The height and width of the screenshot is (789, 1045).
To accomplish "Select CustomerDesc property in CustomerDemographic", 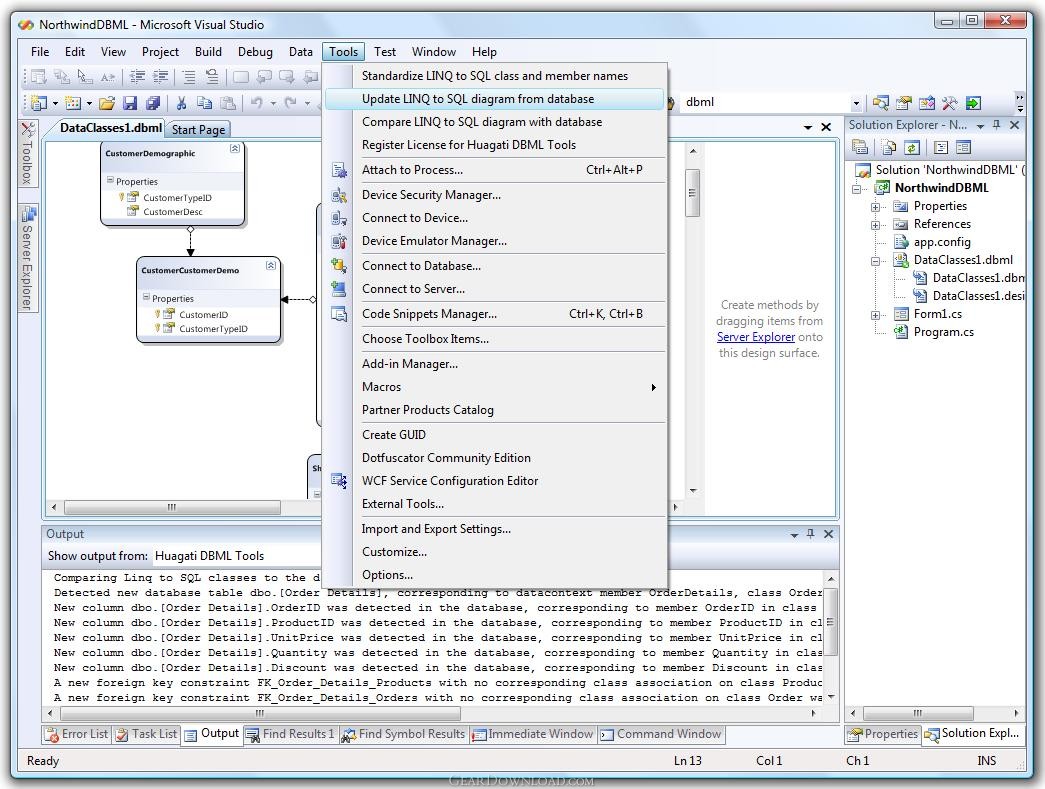I will tap(173, 212).
